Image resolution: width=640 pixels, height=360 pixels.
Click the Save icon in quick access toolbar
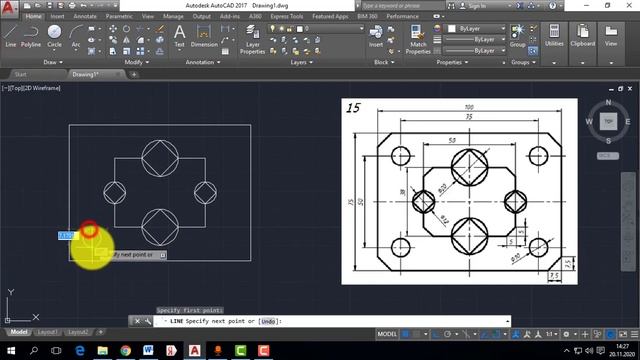(49, 6)
